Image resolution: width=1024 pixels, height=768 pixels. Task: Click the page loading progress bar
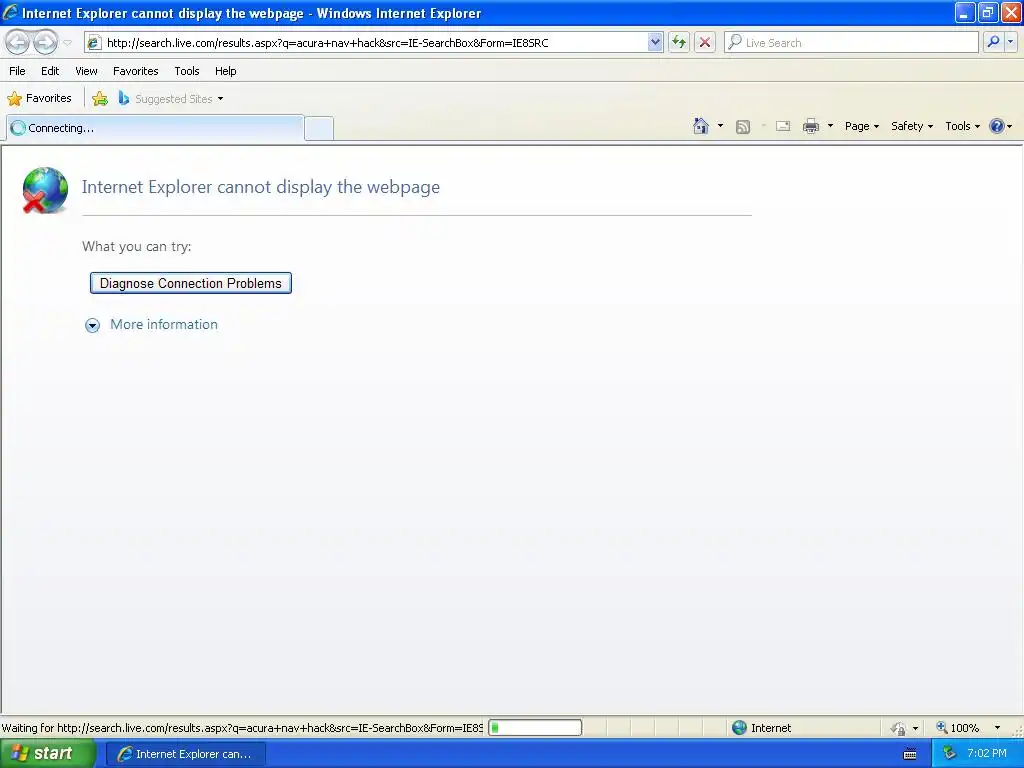[x=535, y=728]
